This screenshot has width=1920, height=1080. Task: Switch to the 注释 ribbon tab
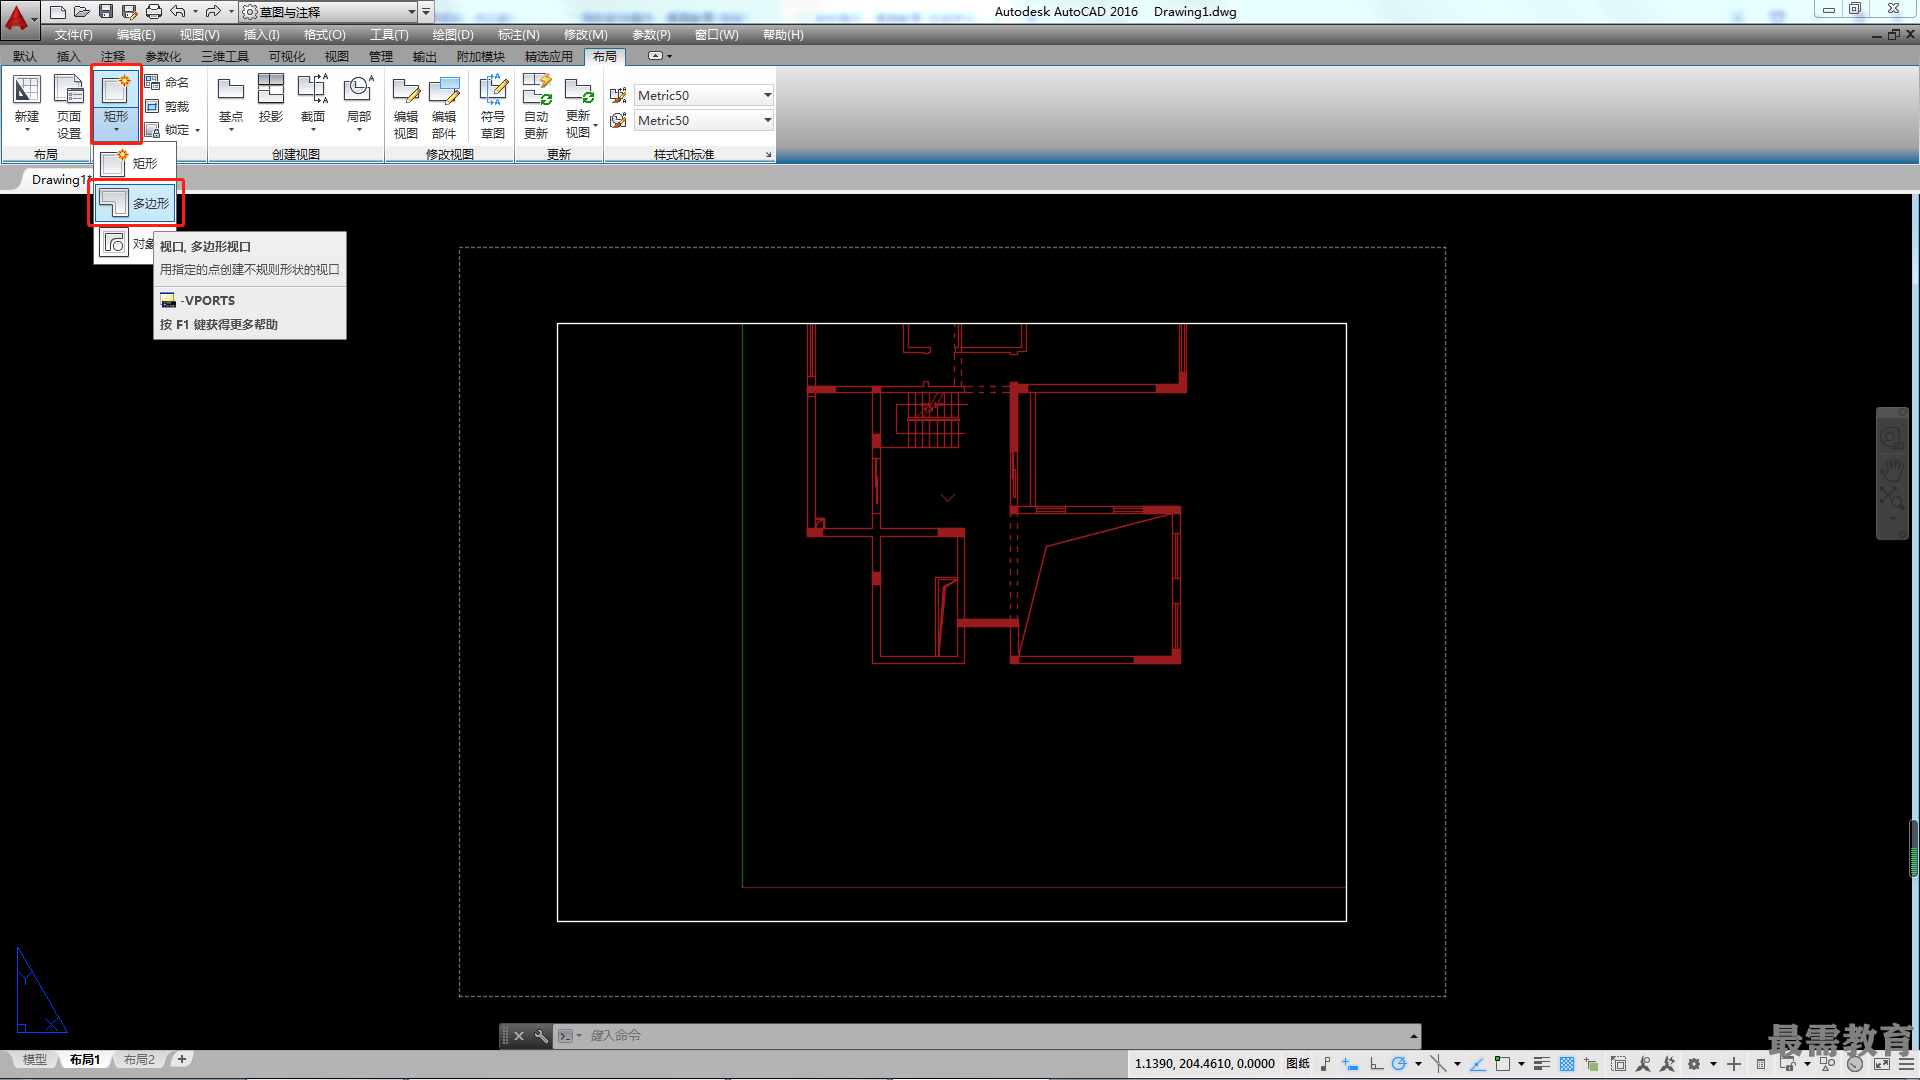click(113, 57)
